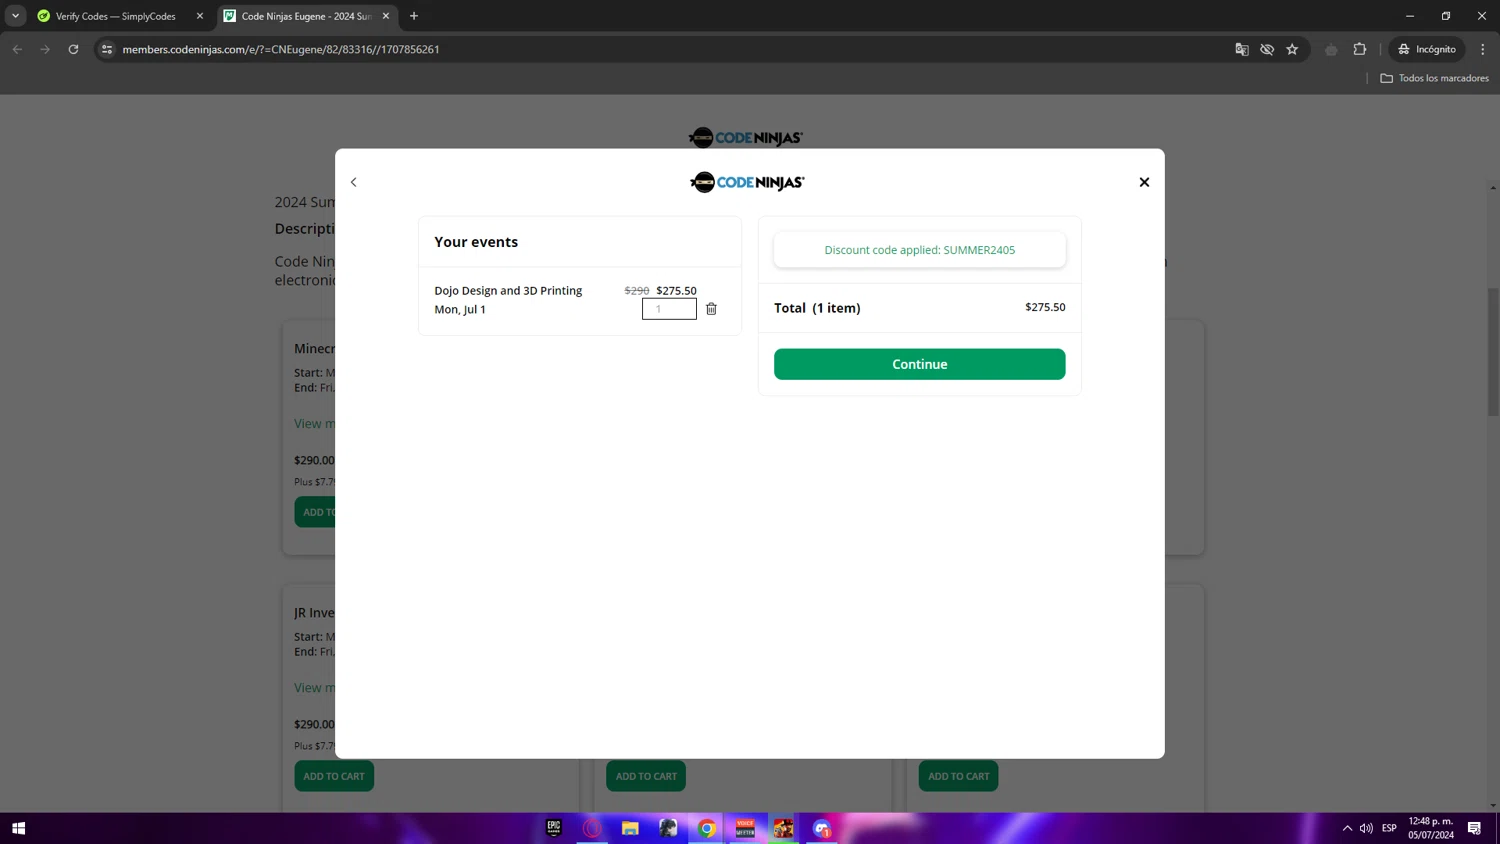1500x844 pixels.
Task: Open the Extensions puzzle-piece menu
Action: tap(1360, 49)
